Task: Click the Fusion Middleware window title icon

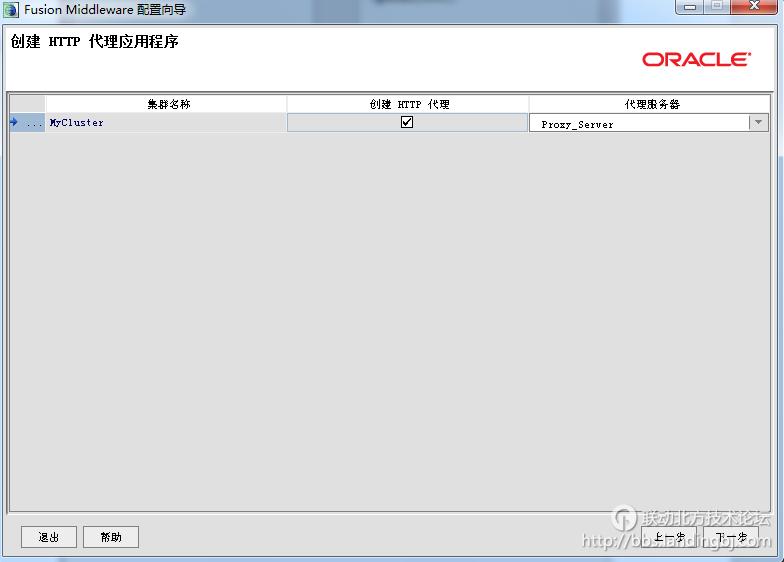Action: click(x=10, y=9)
